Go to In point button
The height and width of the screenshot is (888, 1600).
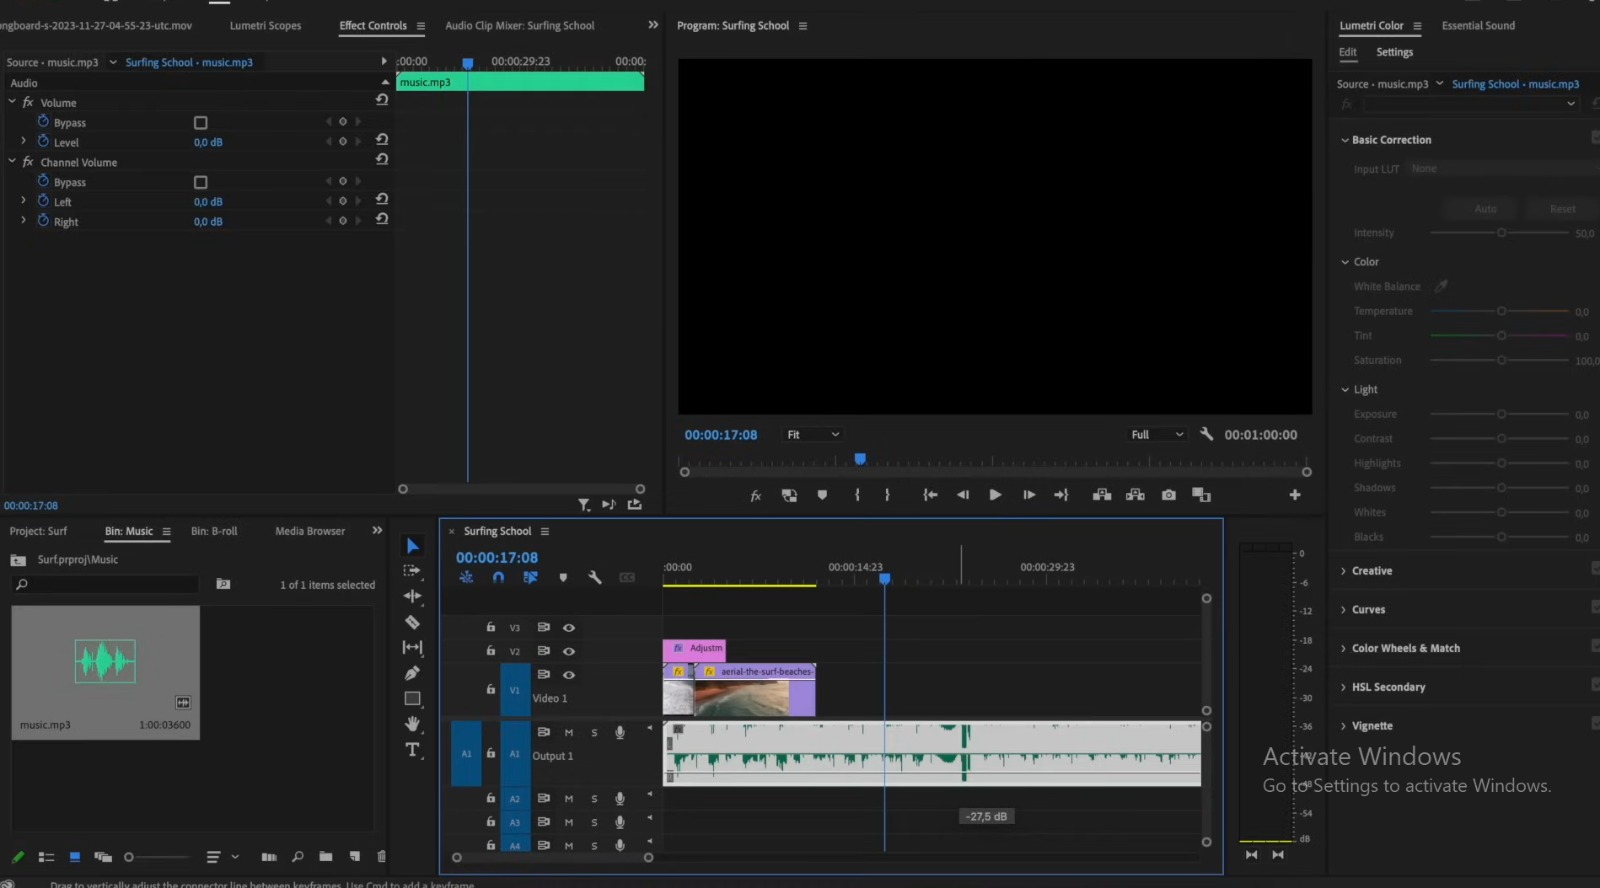click(x=930, y=495)
